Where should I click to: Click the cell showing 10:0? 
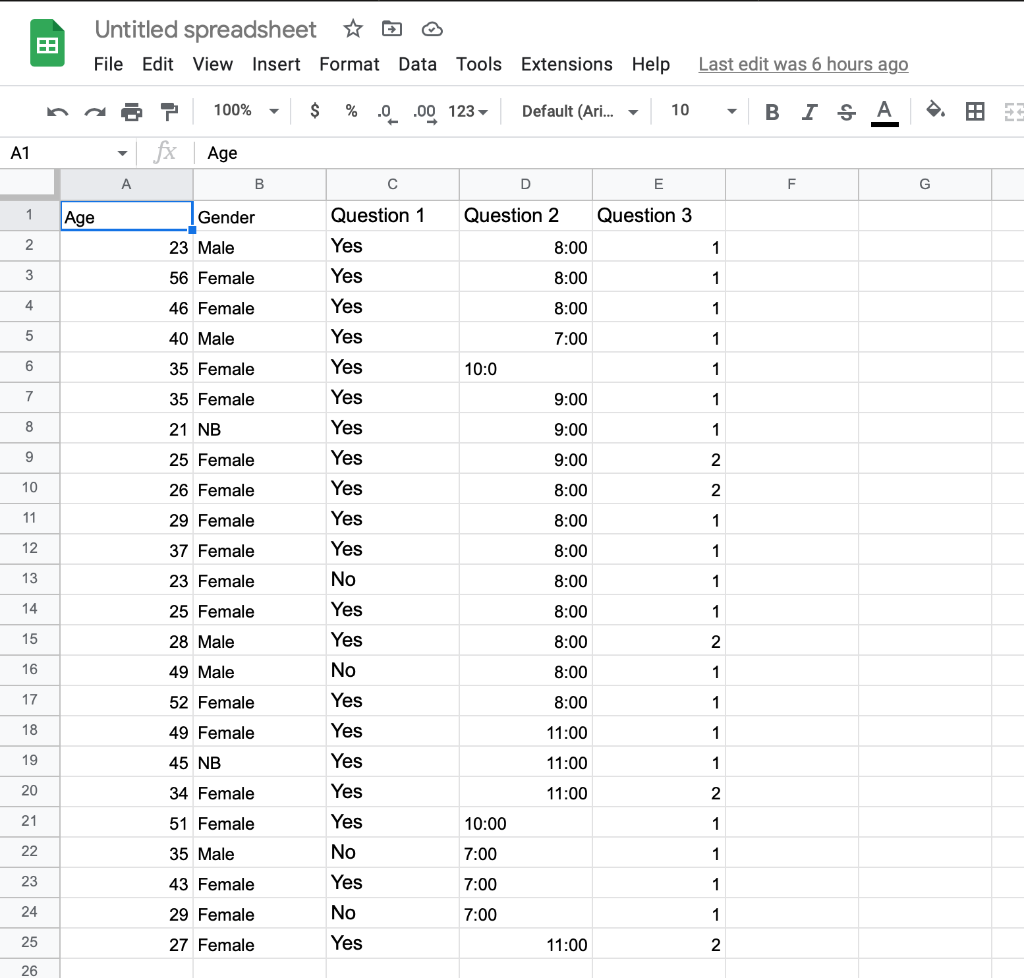(526, 368)
